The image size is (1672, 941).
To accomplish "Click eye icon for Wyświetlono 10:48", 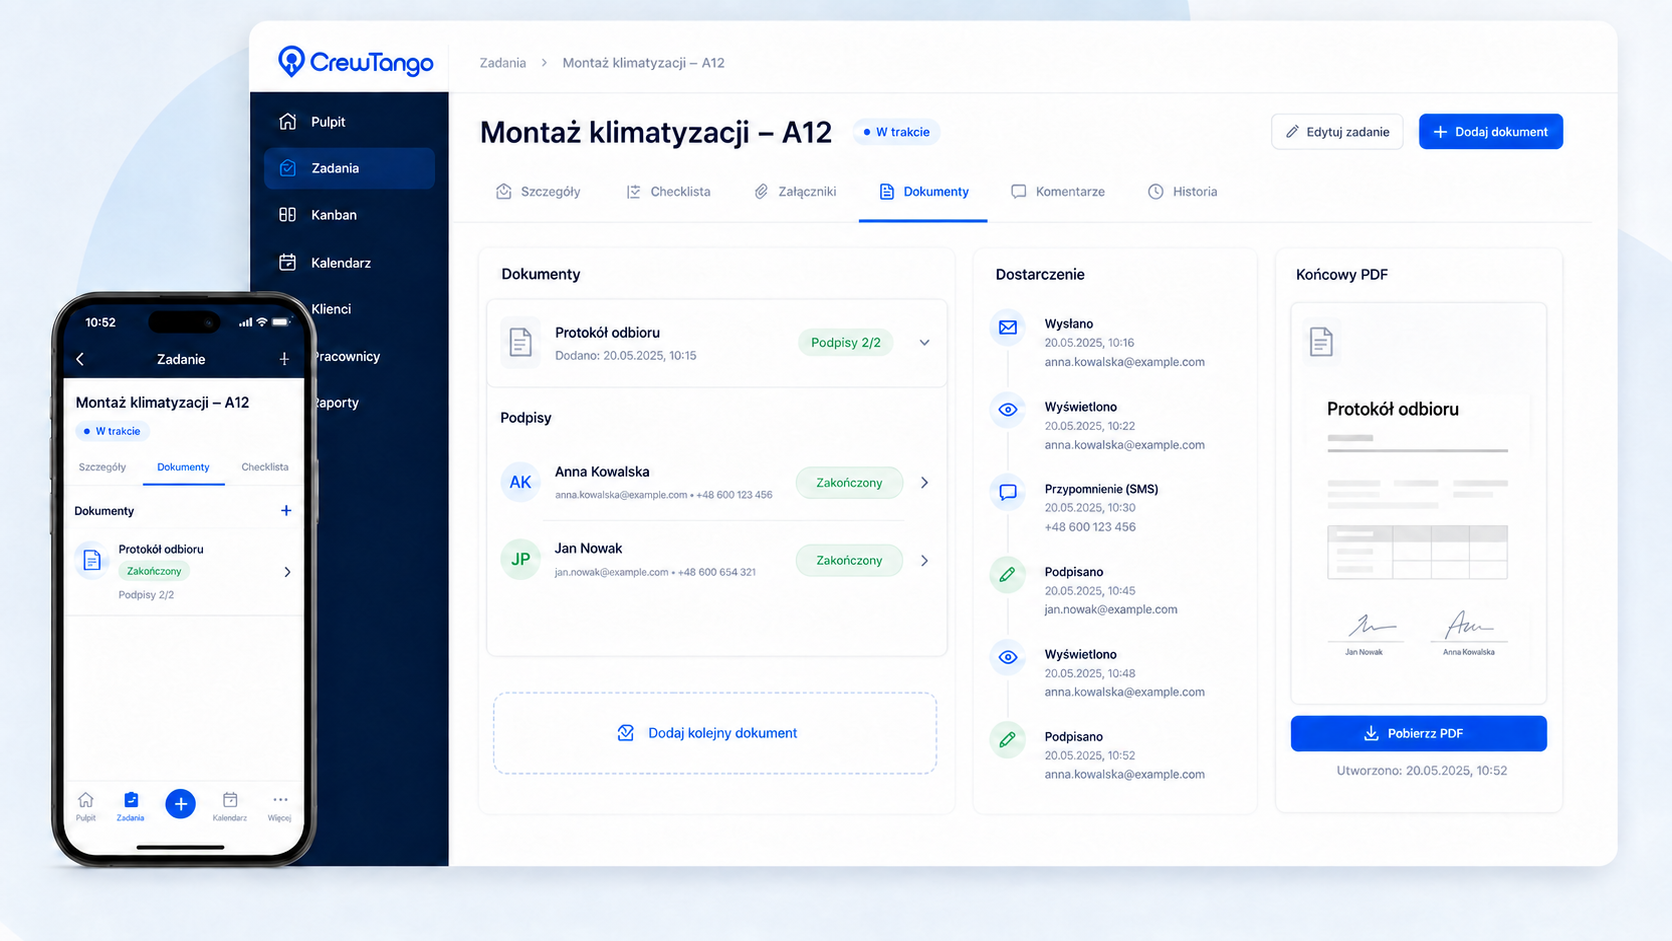I will (x=1008, y=657).
